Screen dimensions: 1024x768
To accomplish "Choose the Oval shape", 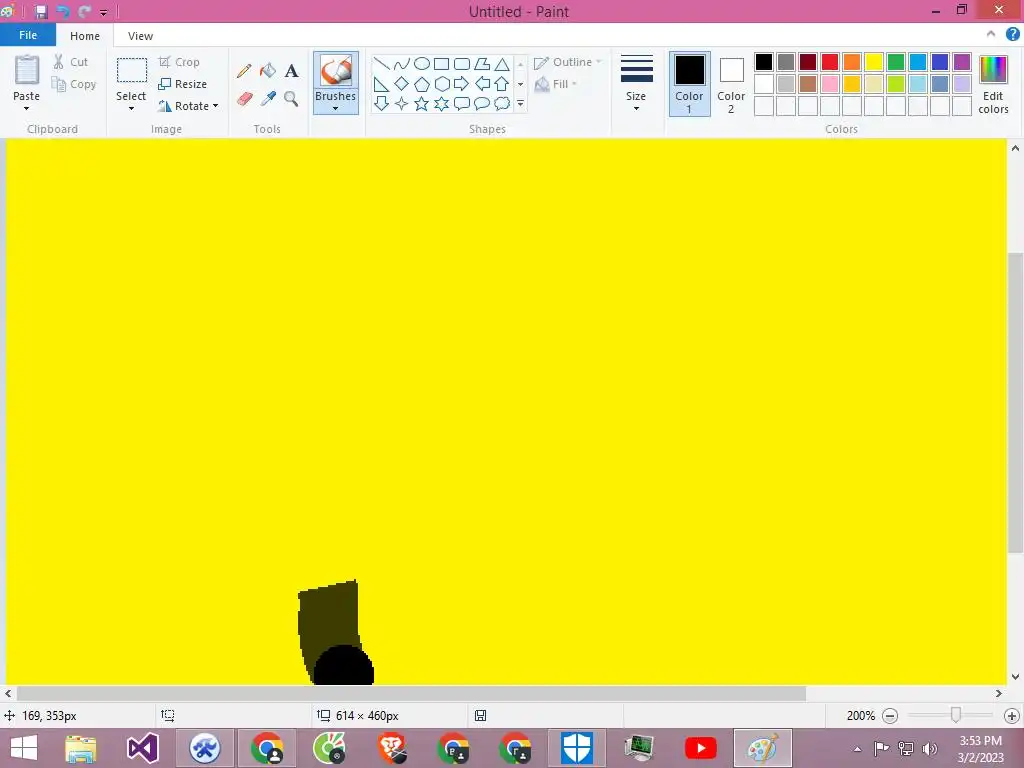I will click(x=422, y=64).
